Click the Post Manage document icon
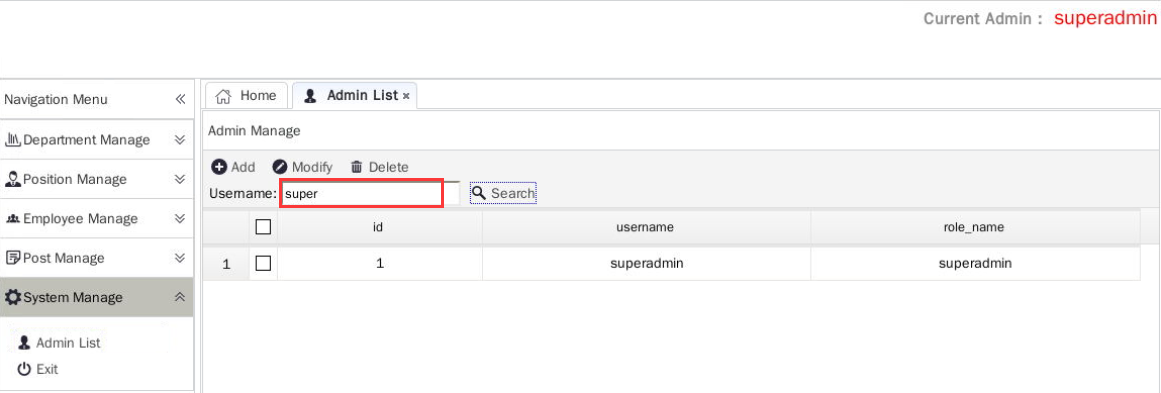The width and height of the screenshot is (1161, 393). pos(13,258)
